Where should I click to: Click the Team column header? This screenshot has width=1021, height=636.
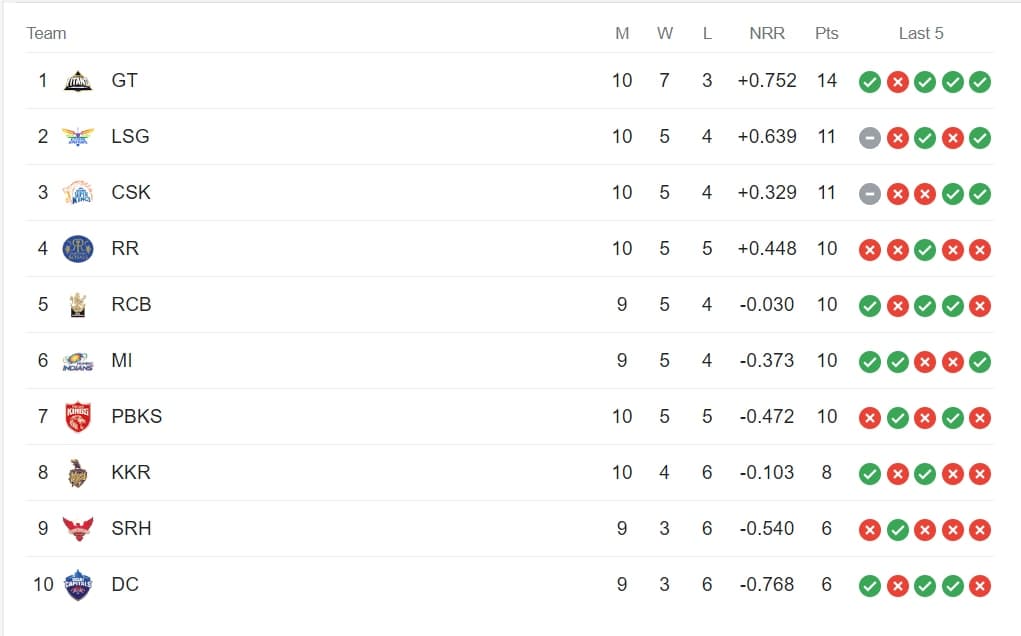click(46, 33)
